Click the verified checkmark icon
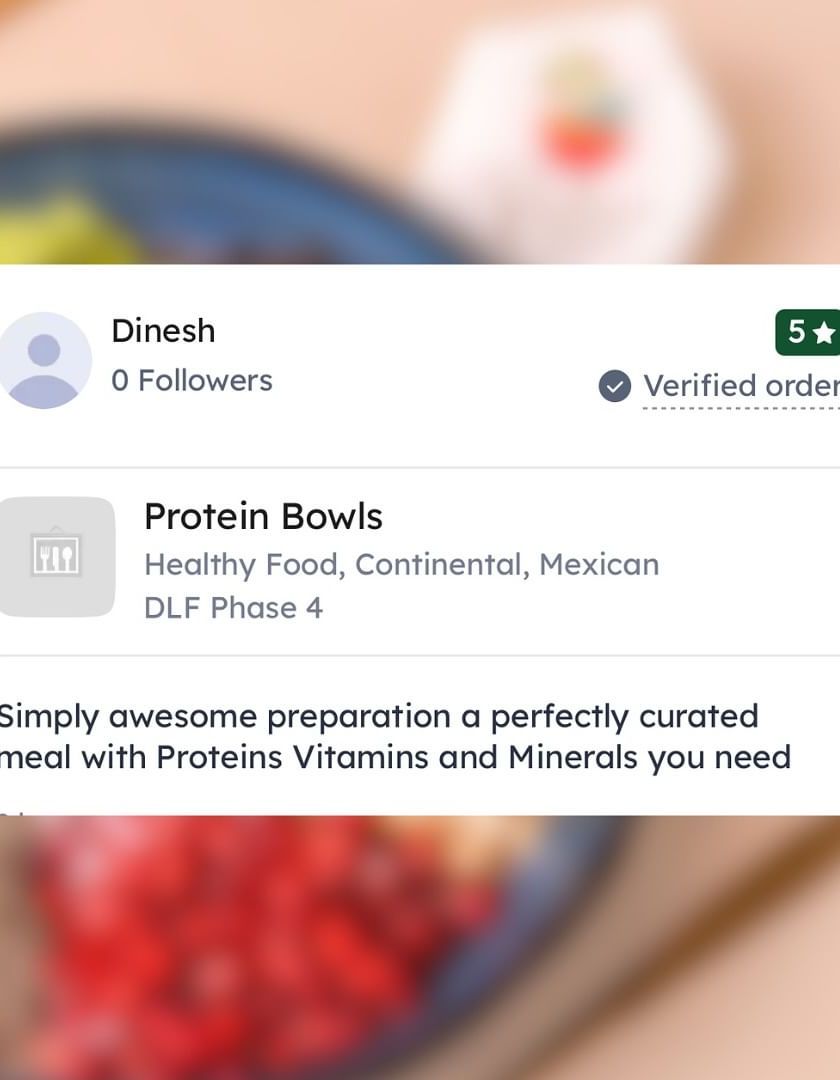The width and height of the screenshot is (840, 1080). pos(615,386)
